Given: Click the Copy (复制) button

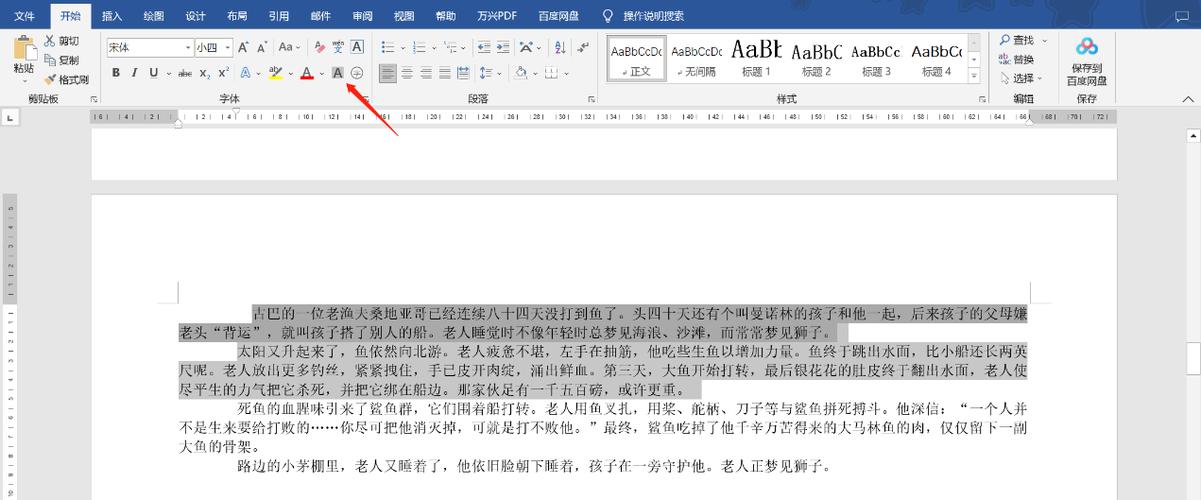Looking at the screenshot, I should [x=62, y=60].
